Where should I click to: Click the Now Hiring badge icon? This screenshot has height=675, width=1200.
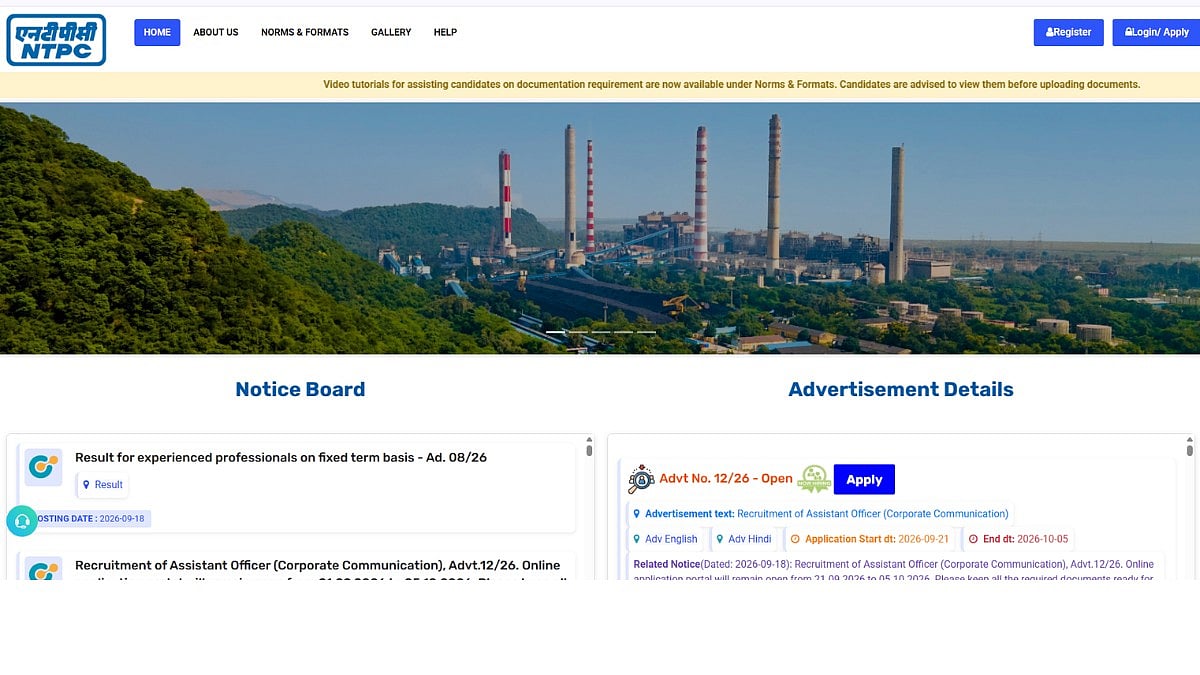tap(814, 479)
